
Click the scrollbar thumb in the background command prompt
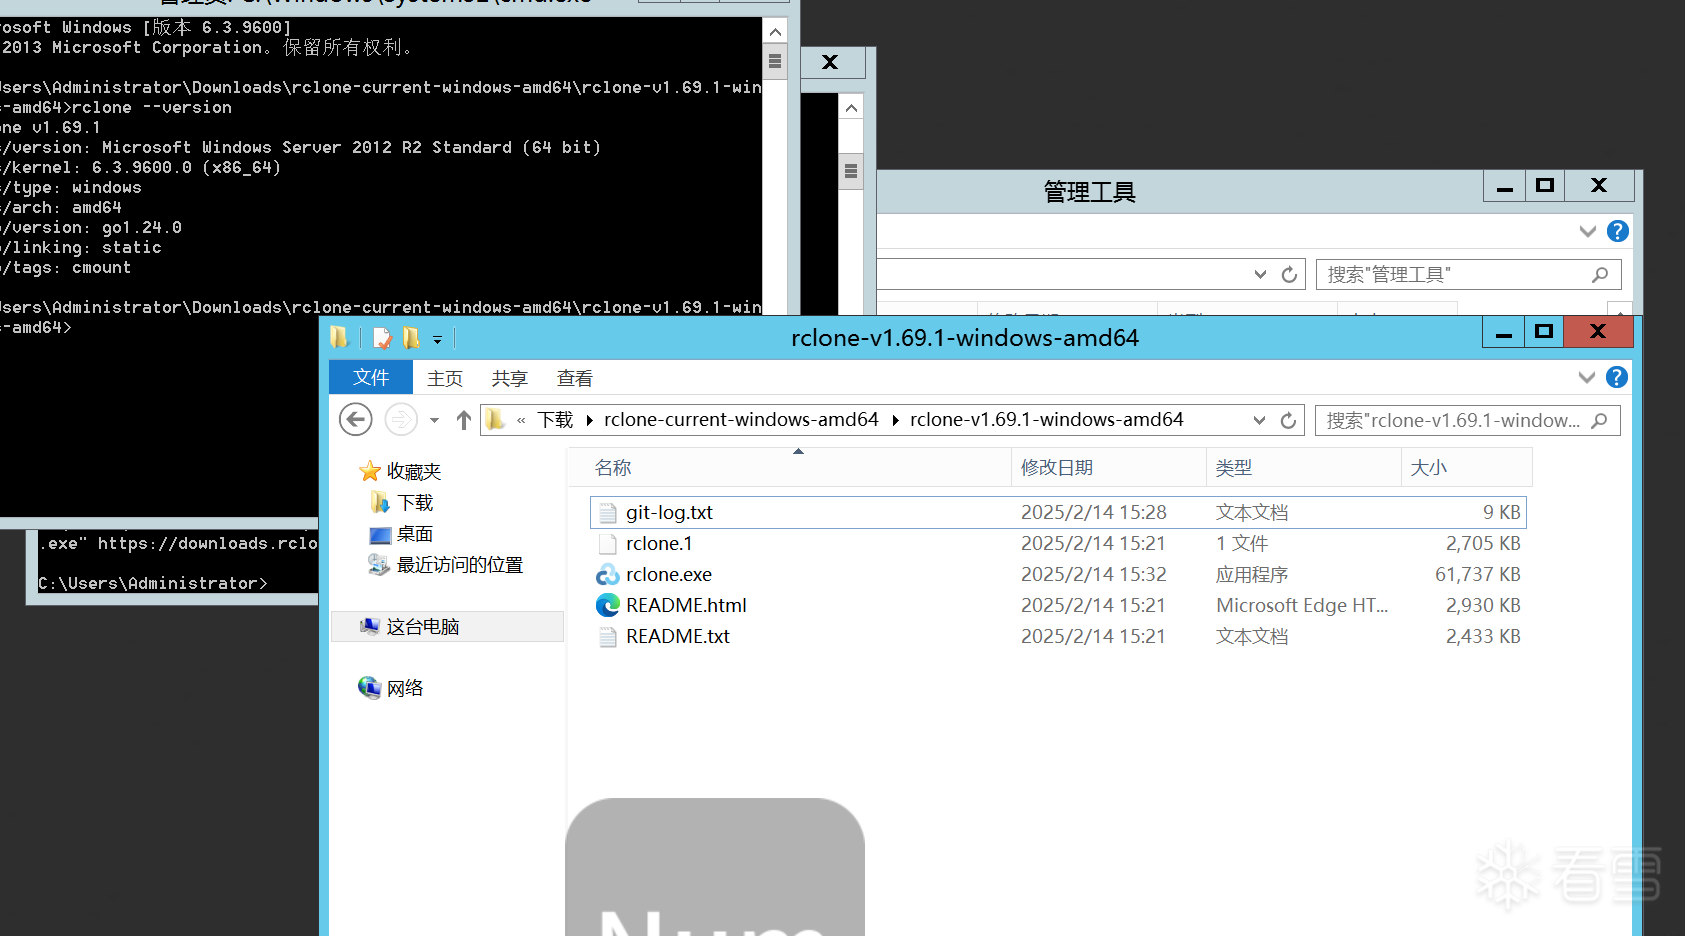click(x=851, y=171)
